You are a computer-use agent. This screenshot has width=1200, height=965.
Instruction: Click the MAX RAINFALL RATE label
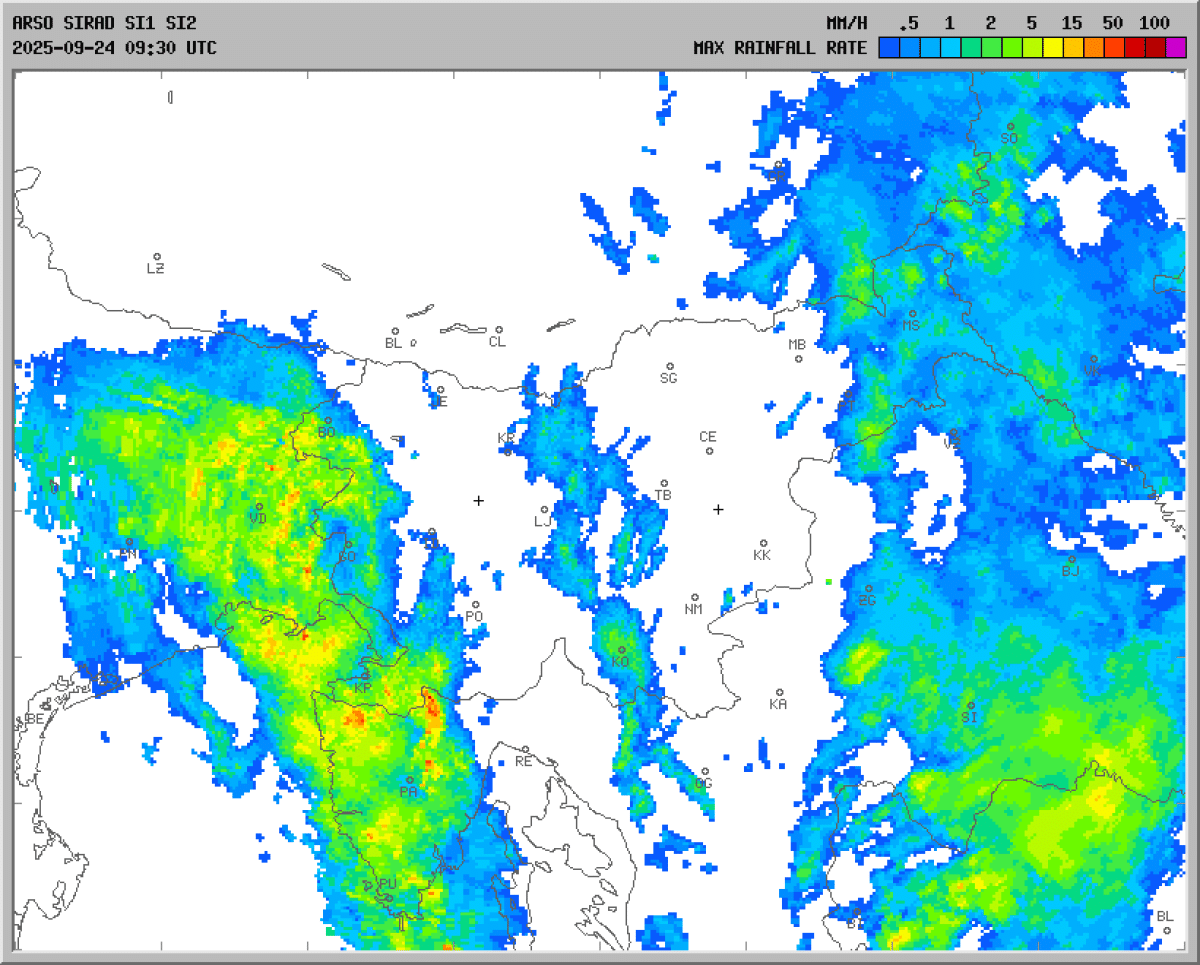click(x=780, y=48)
